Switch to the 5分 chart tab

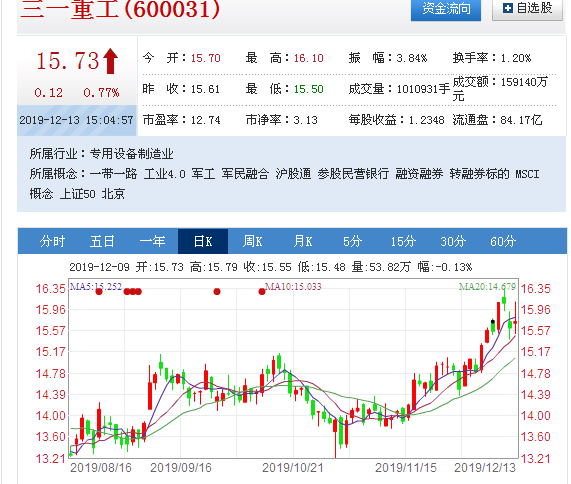tap(353, 241)
